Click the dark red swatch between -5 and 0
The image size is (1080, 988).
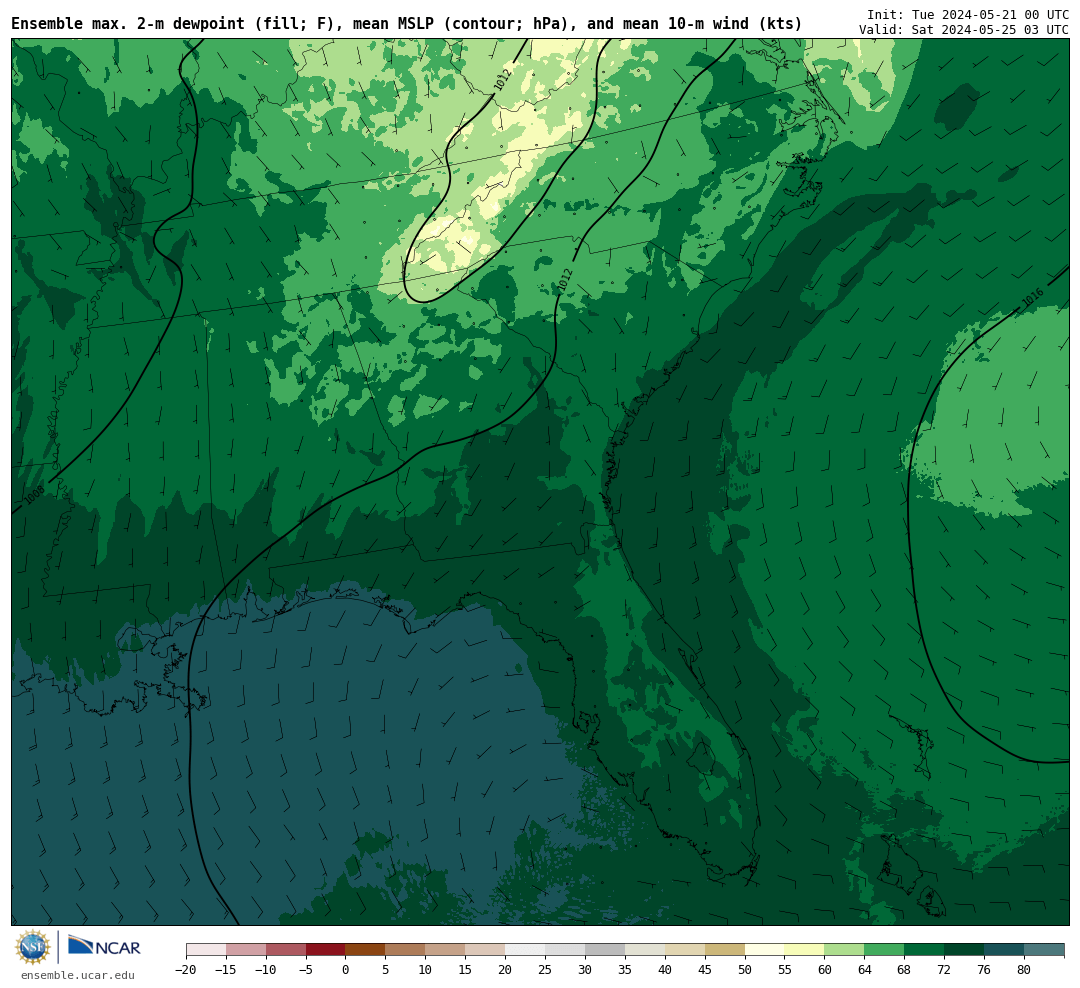(325, 950)
